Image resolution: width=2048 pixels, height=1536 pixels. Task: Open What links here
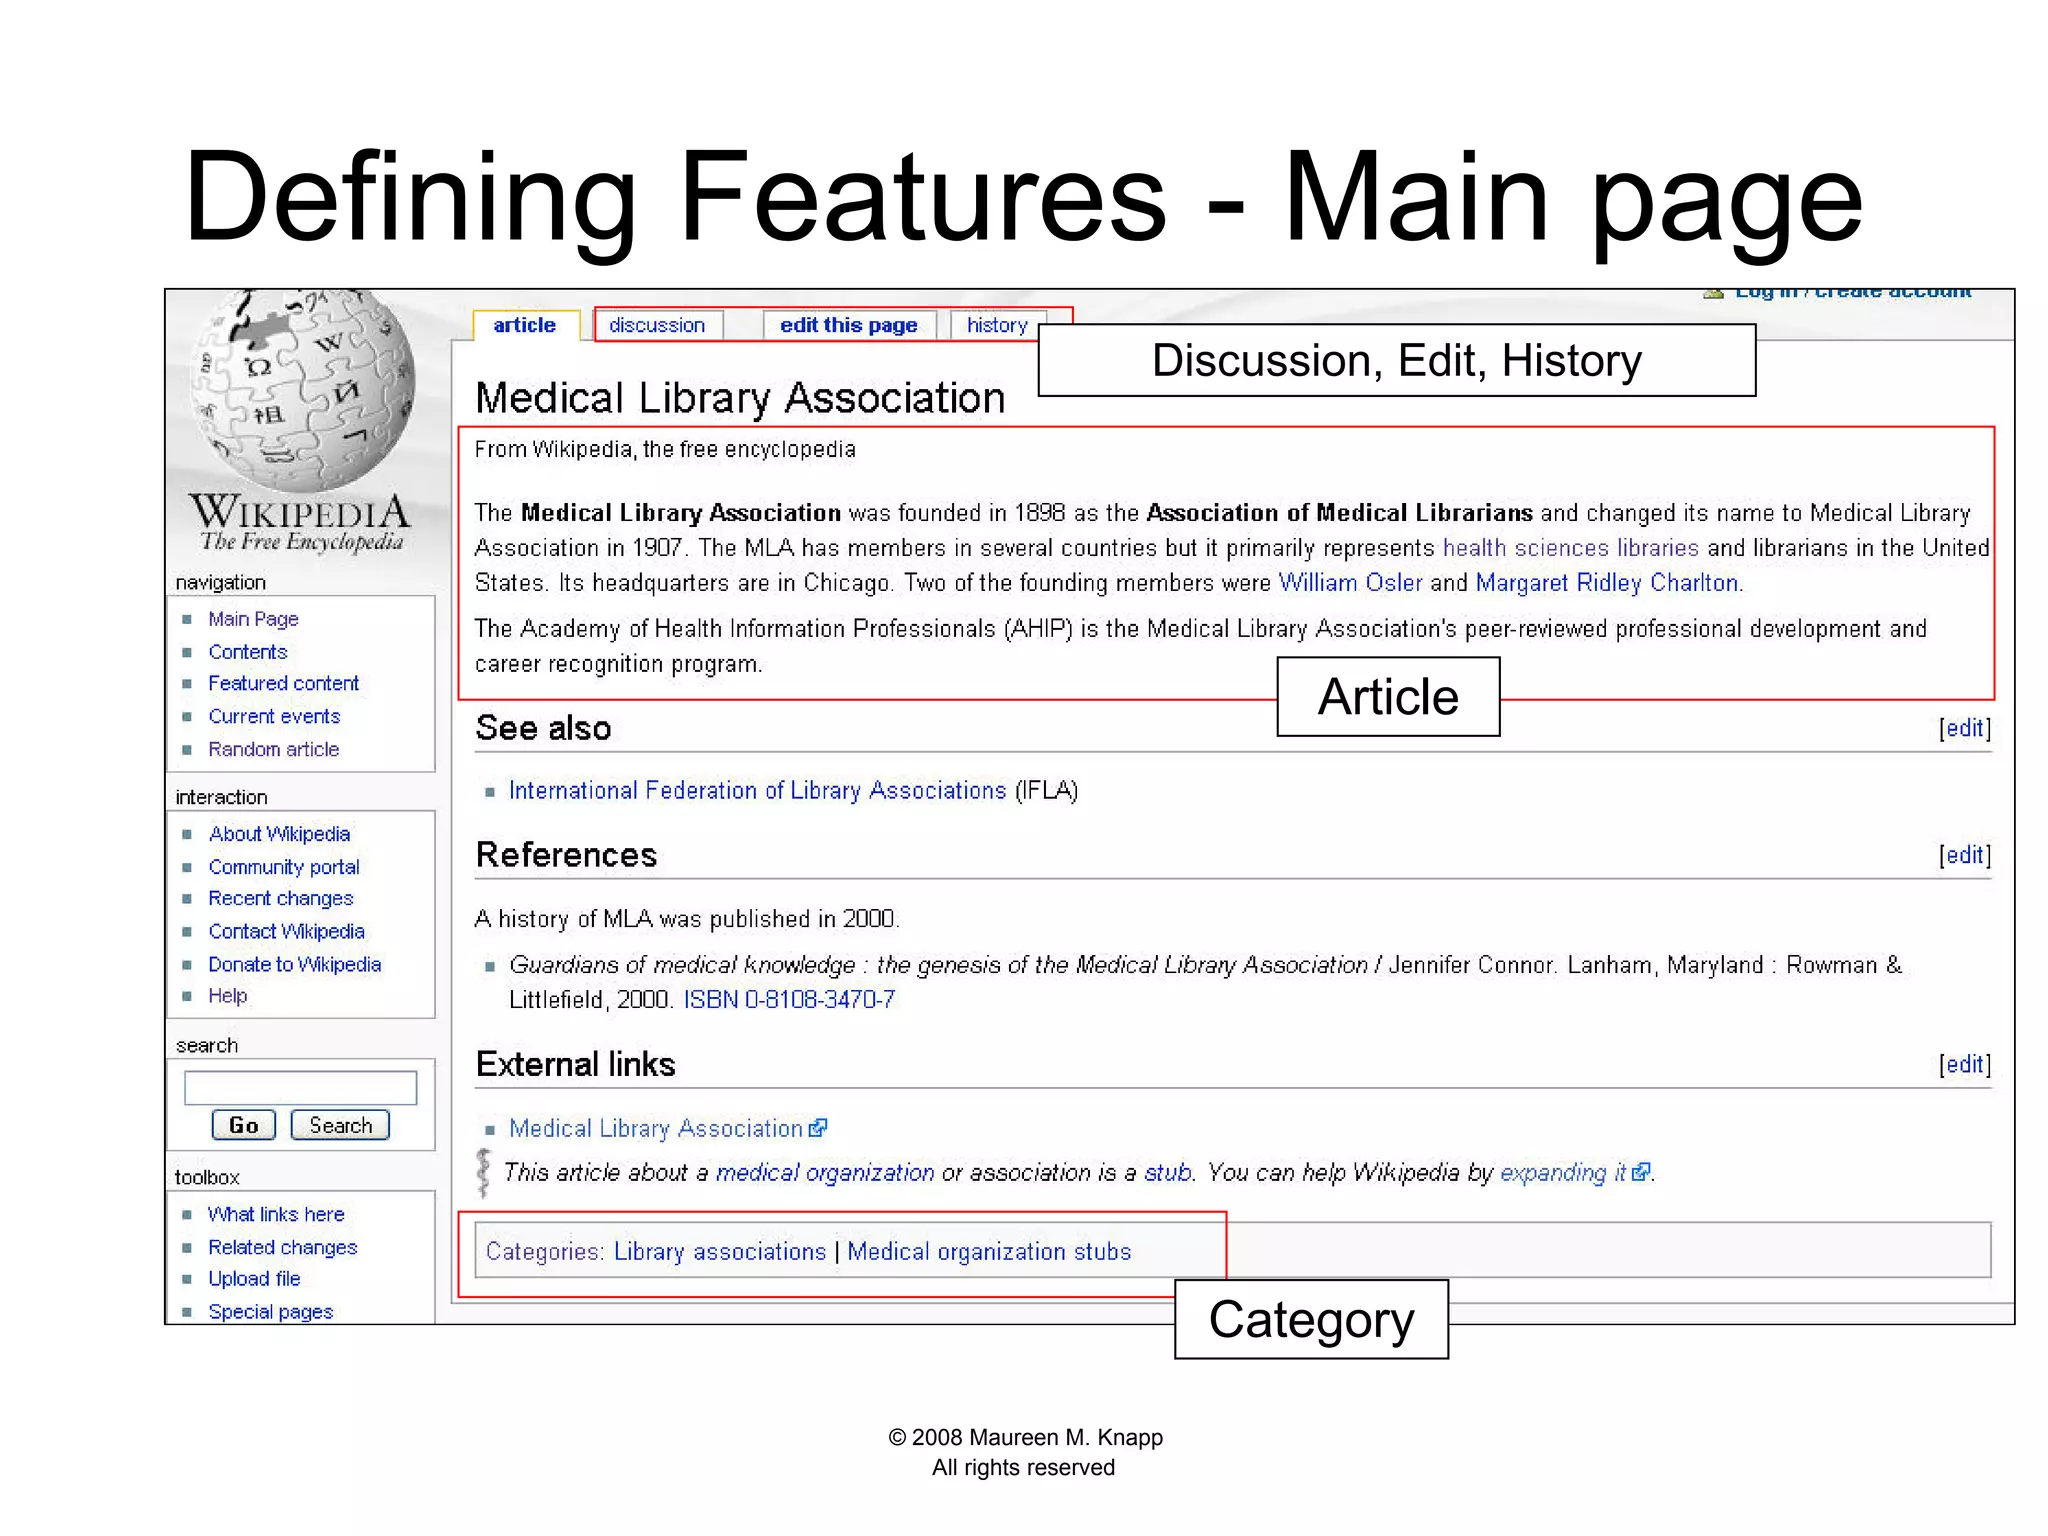pyautogui.click(x=276, y=1214)
